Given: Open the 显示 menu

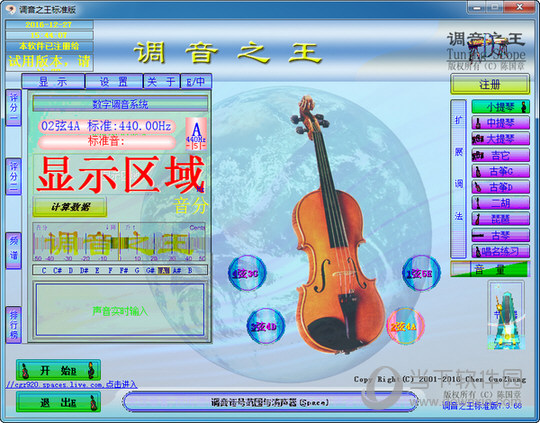Looking at the screenshot, I should [x=53, y=82].
